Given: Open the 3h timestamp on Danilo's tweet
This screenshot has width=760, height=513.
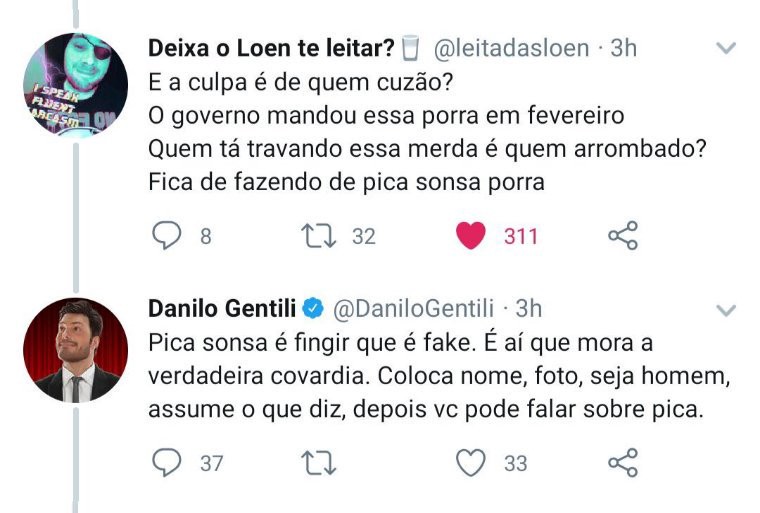Looking at the screenshot, I should point(528,306).
